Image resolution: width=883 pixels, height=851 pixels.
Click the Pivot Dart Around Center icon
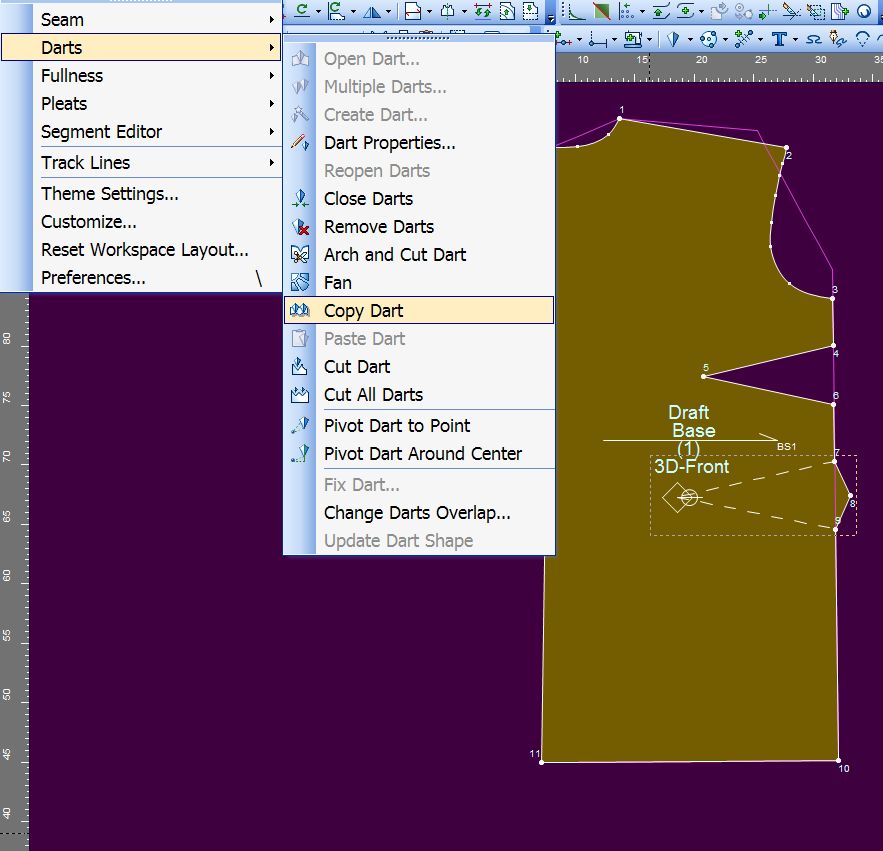[x=300, y=453]
